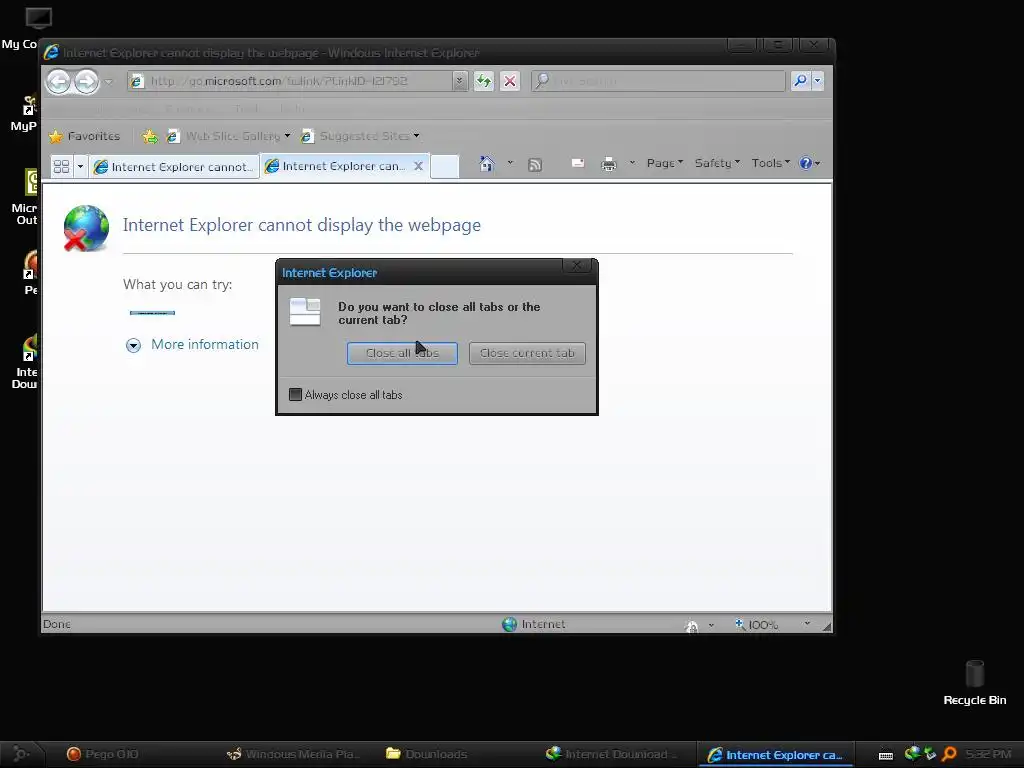Open Recycle Bin desktop icon

(x=975, y=683)
